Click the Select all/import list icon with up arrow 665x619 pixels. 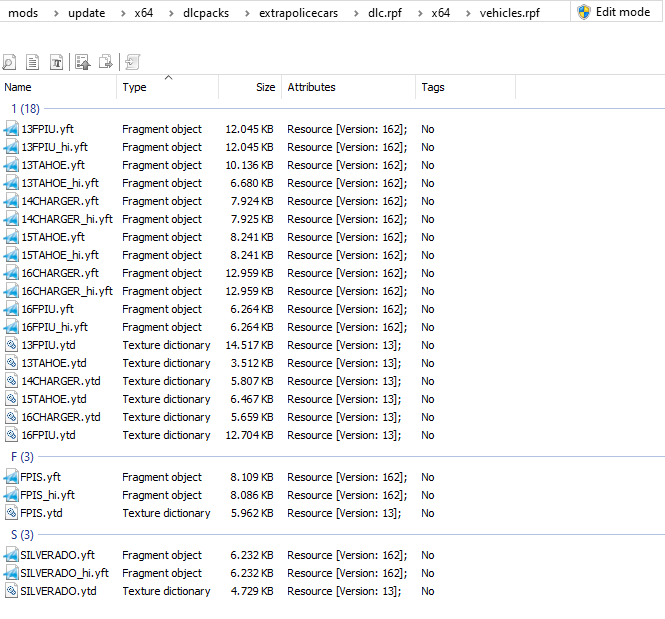pyautogui.click(x=83, y=62)
